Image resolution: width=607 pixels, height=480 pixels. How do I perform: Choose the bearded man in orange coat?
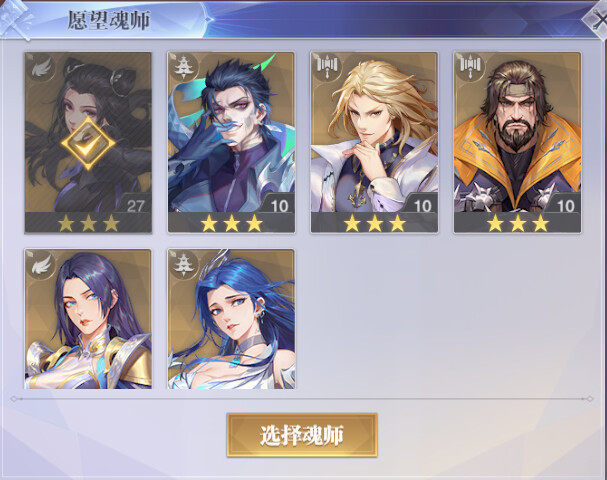(x=517, y=142)
